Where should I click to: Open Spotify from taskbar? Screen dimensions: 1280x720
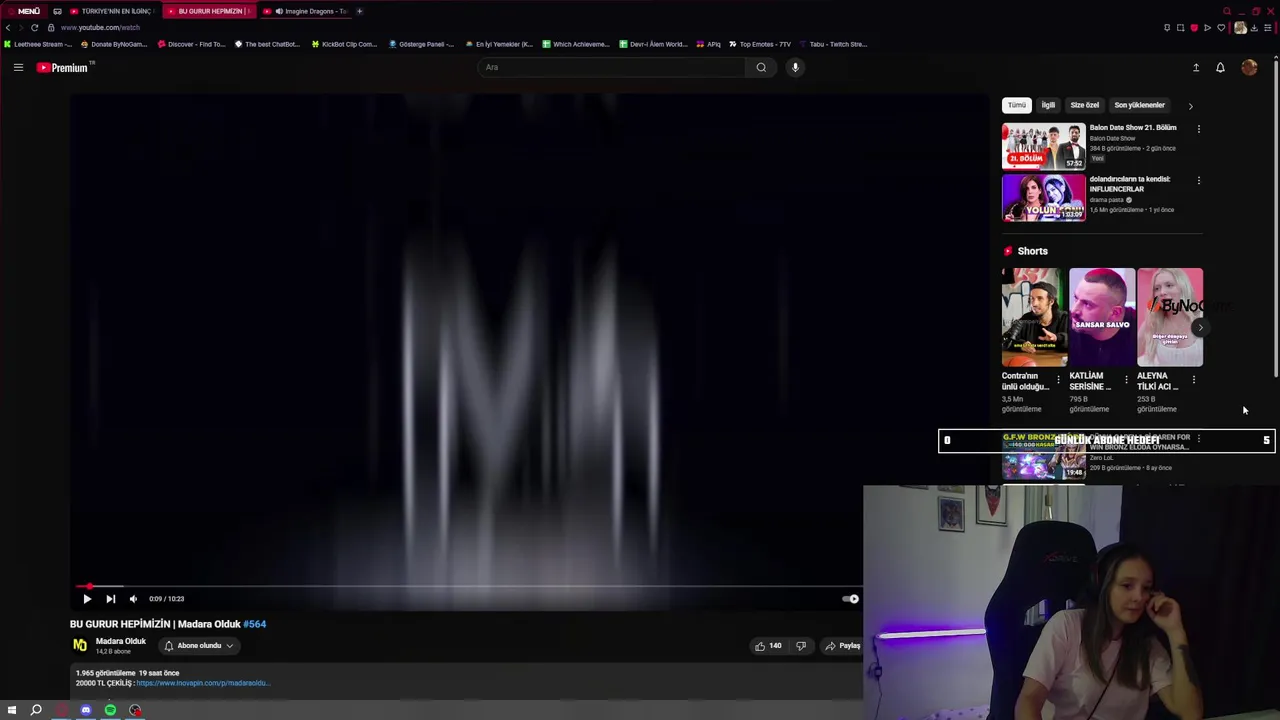pos(110,710)
